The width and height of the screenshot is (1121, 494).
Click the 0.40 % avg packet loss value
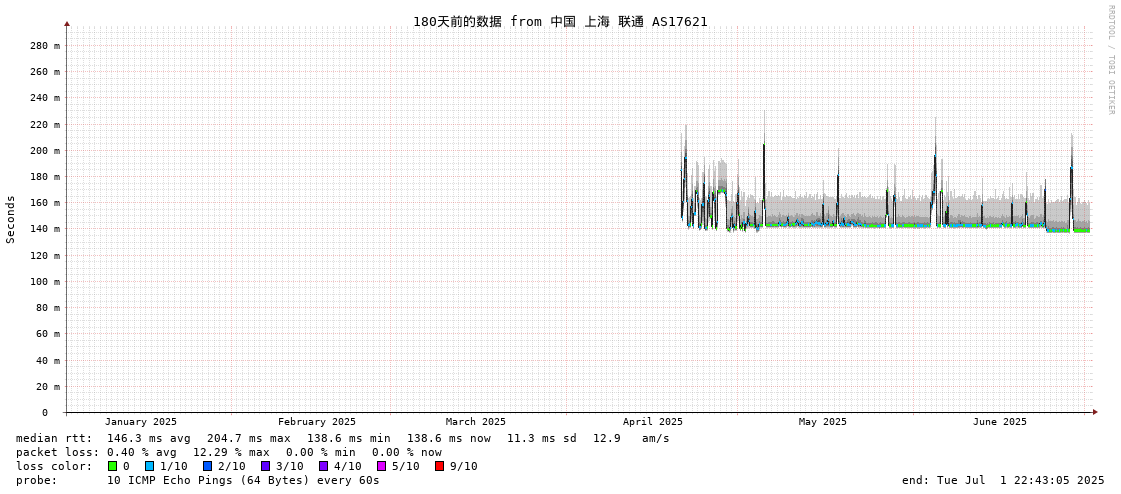[146, 453]
